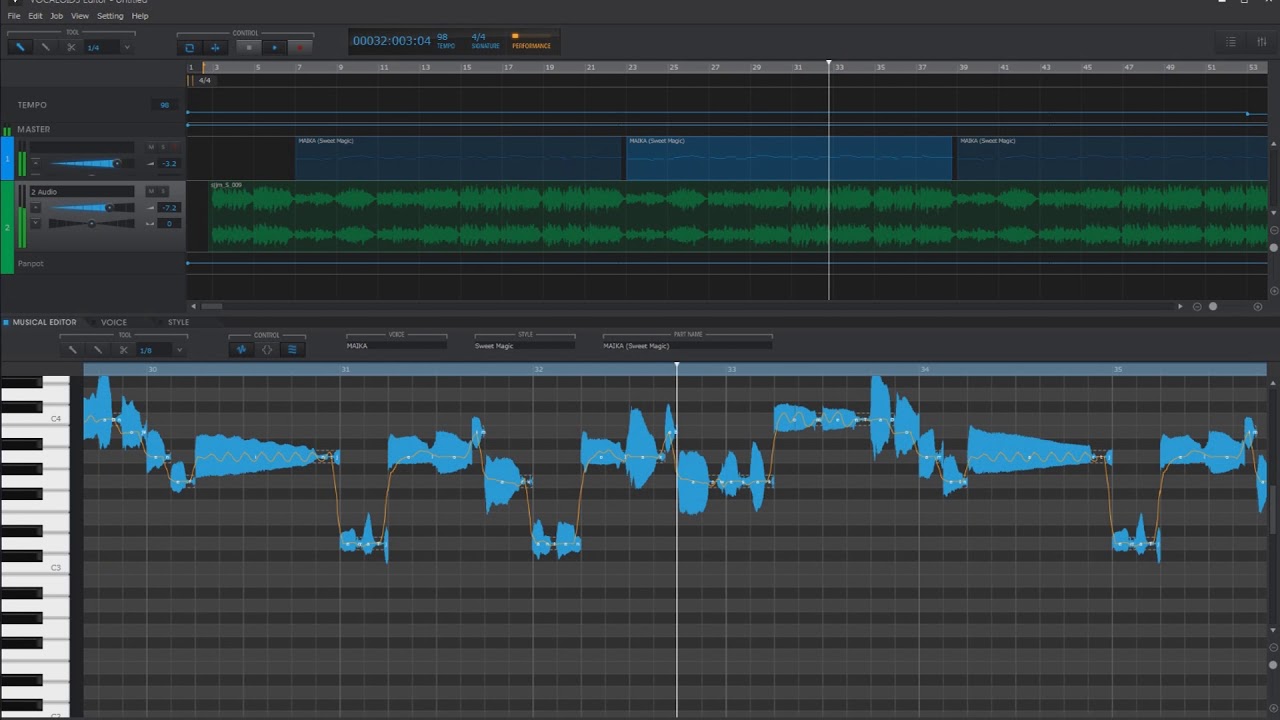This screenshot has height=720, width=1280.
Task: Toggle the brackets button in editor Control
Action: pyautogui.click(x=267, y=350)
